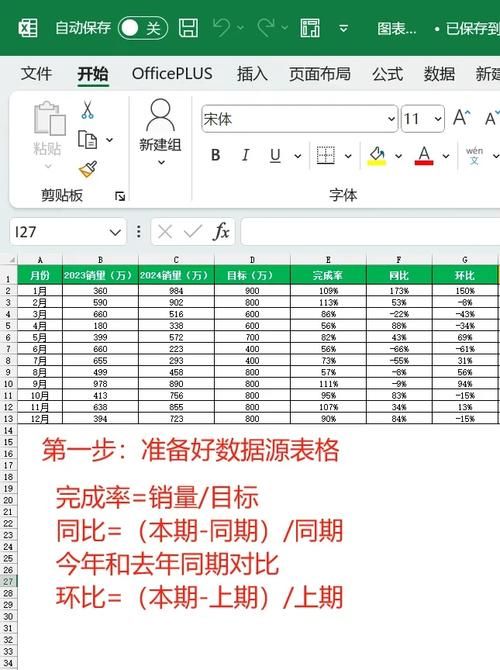The image size is (500, 670).
Task: Open the underline style dropdown arrow
Action: pos(297,156)
